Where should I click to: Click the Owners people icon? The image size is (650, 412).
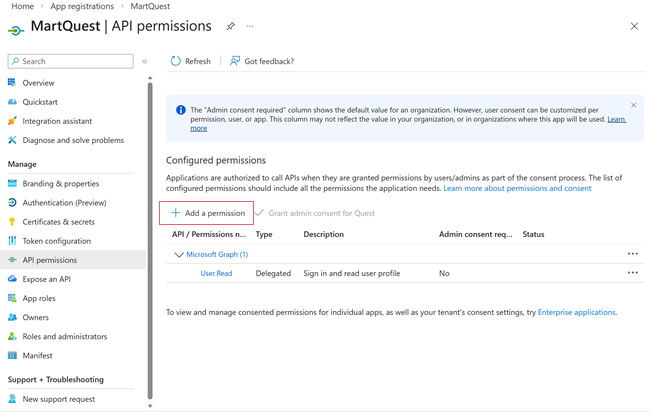(x=12, y=317)
